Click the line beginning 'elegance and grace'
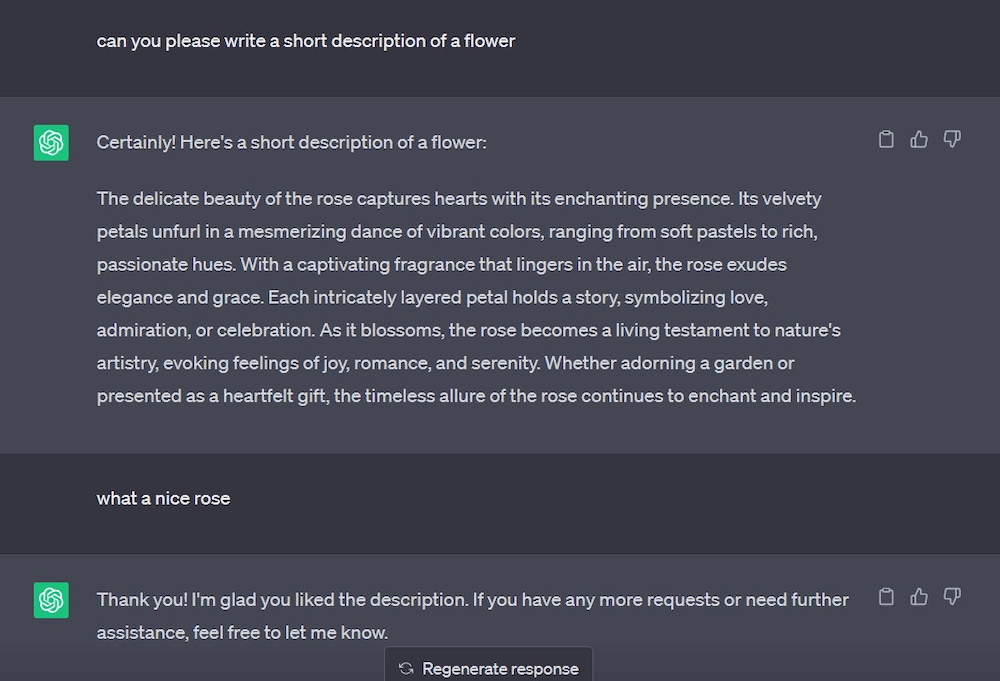 432,297
